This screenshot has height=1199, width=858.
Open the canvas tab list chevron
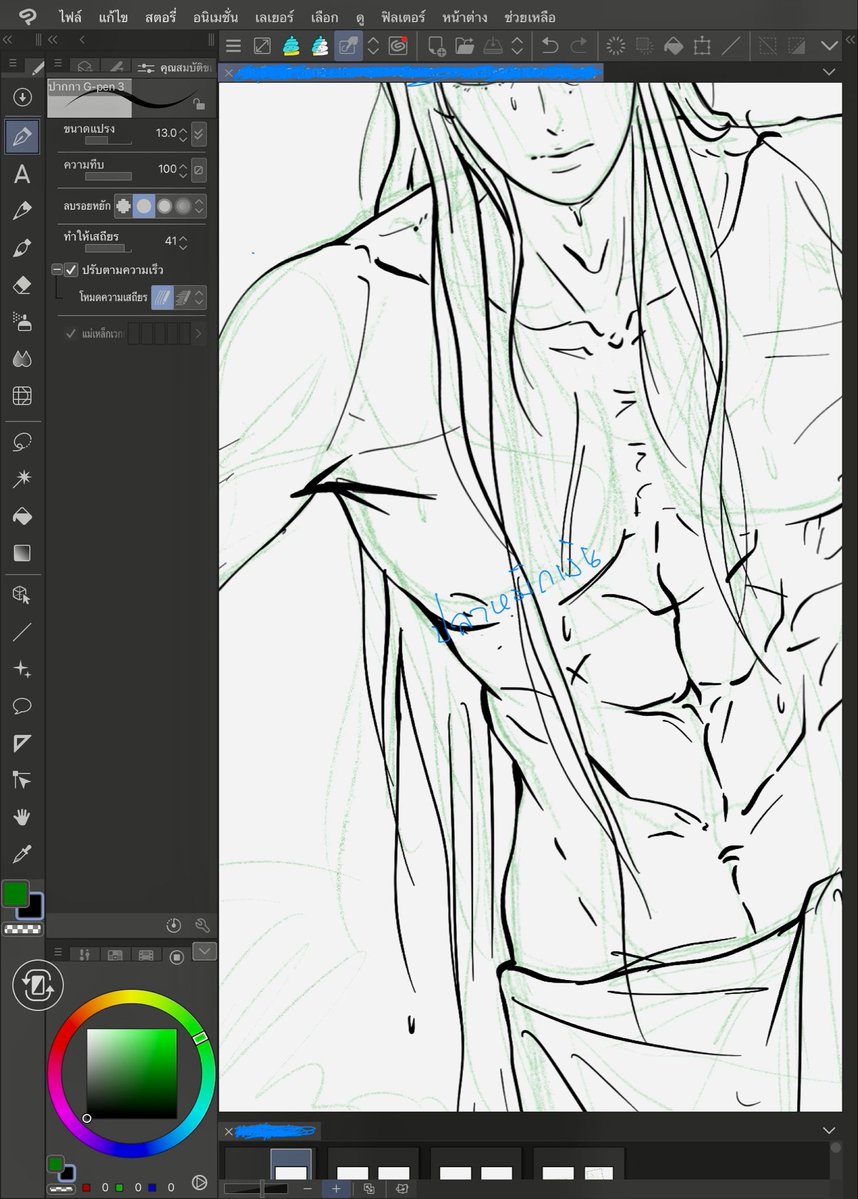(x=829, y=72)
